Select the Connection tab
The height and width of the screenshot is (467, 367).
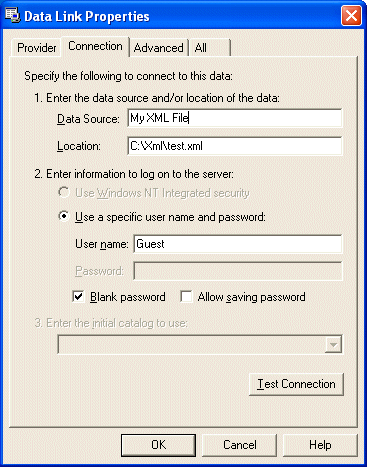95,46
